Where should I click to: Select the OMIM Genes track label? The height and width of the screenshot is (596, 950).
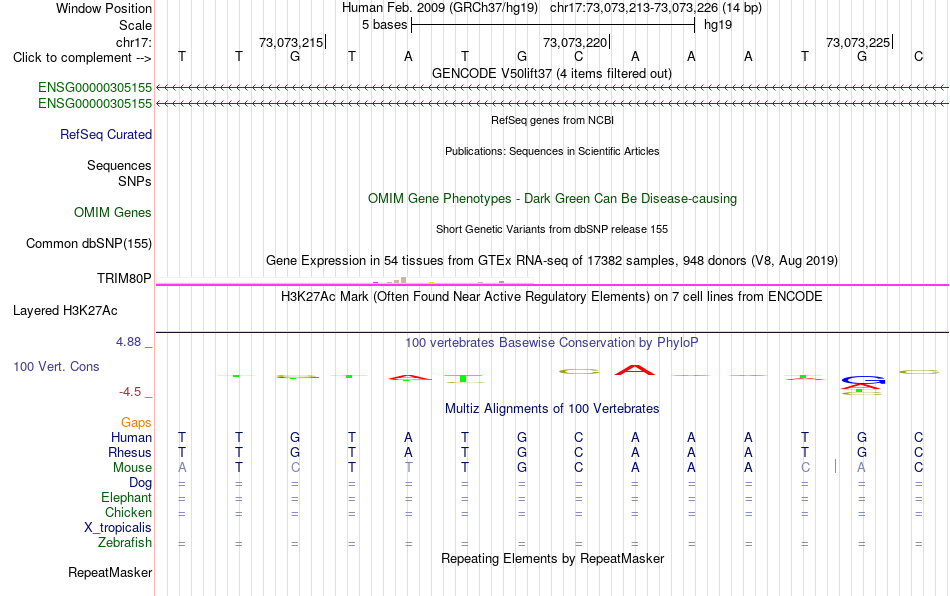tap(113, 213)
